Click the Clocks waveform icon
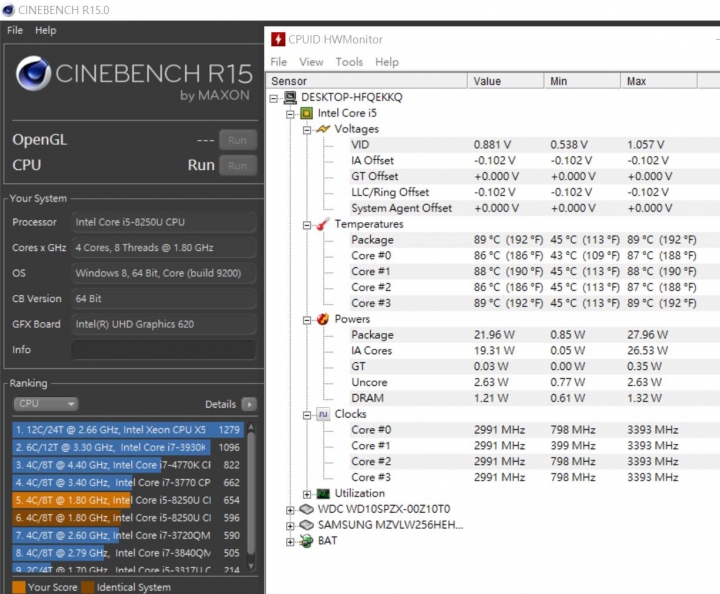 click(323, 414)
